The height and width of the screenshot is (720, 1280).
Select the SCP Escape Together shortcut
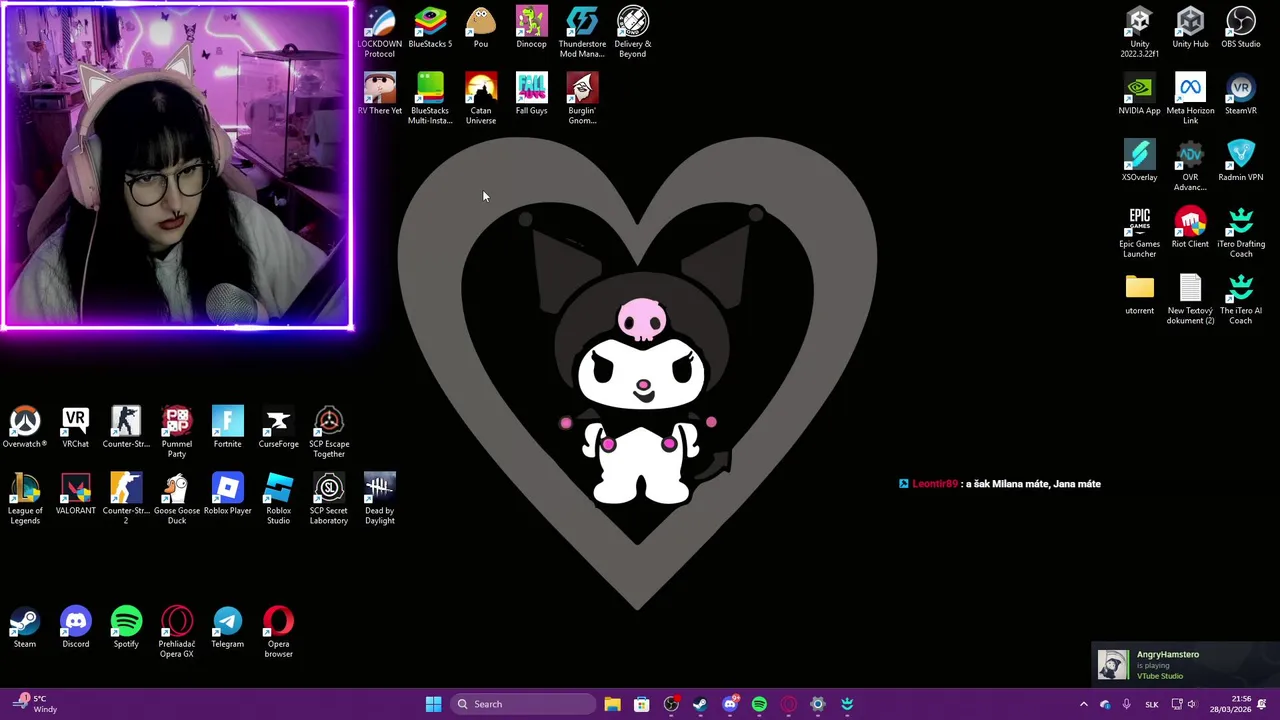329,432
